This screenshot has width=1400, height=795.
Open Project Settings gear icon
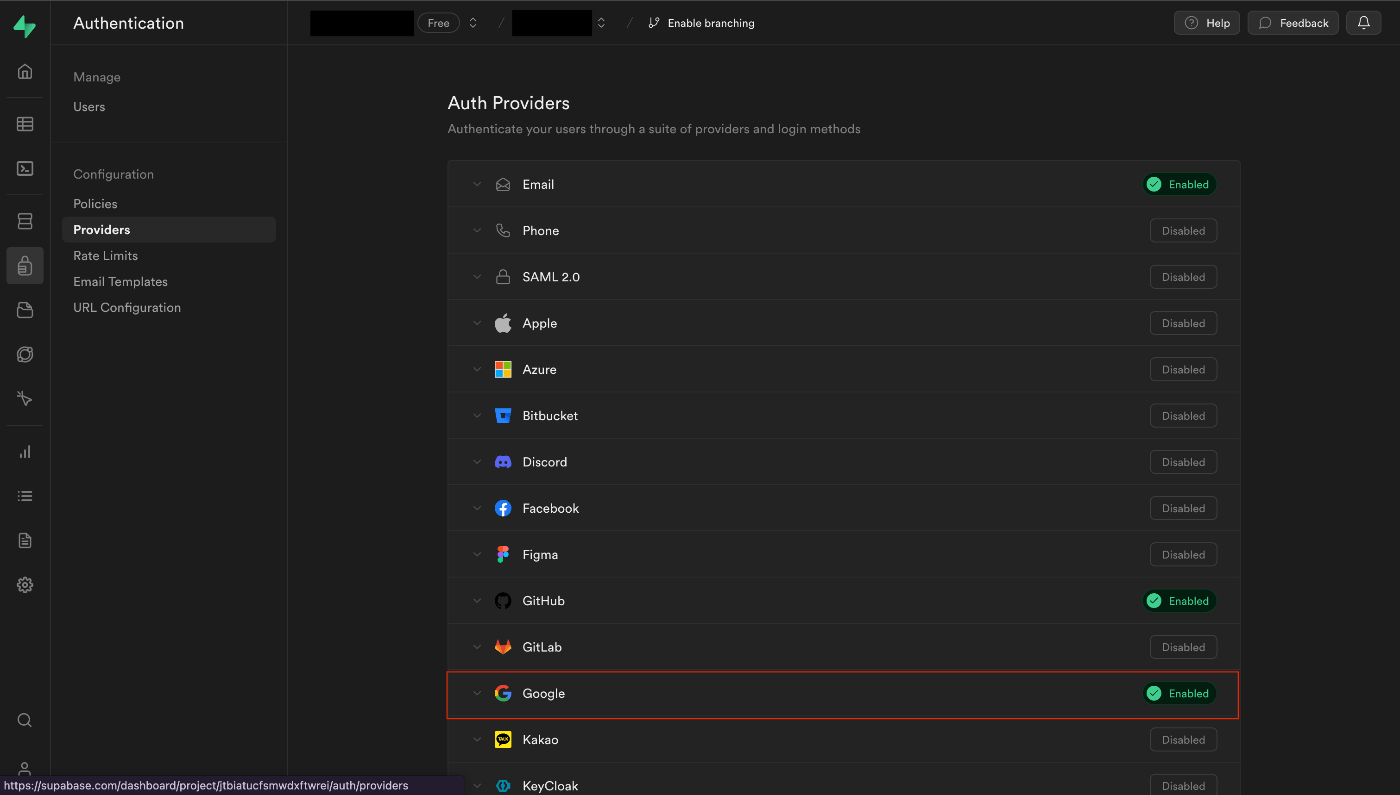tap(25, 585)
